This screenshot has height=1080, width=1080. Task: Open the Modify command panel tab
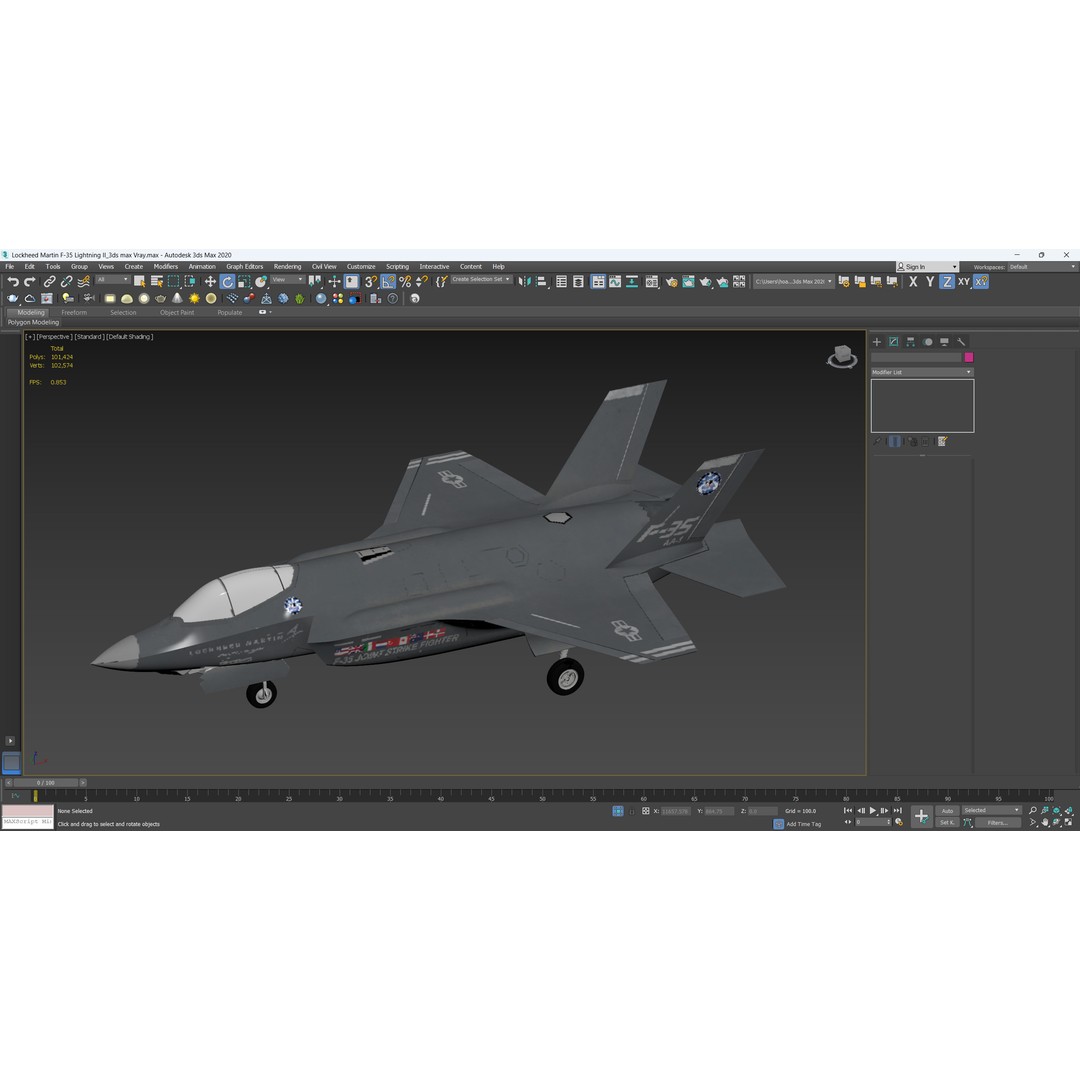(x=893, y=342)
